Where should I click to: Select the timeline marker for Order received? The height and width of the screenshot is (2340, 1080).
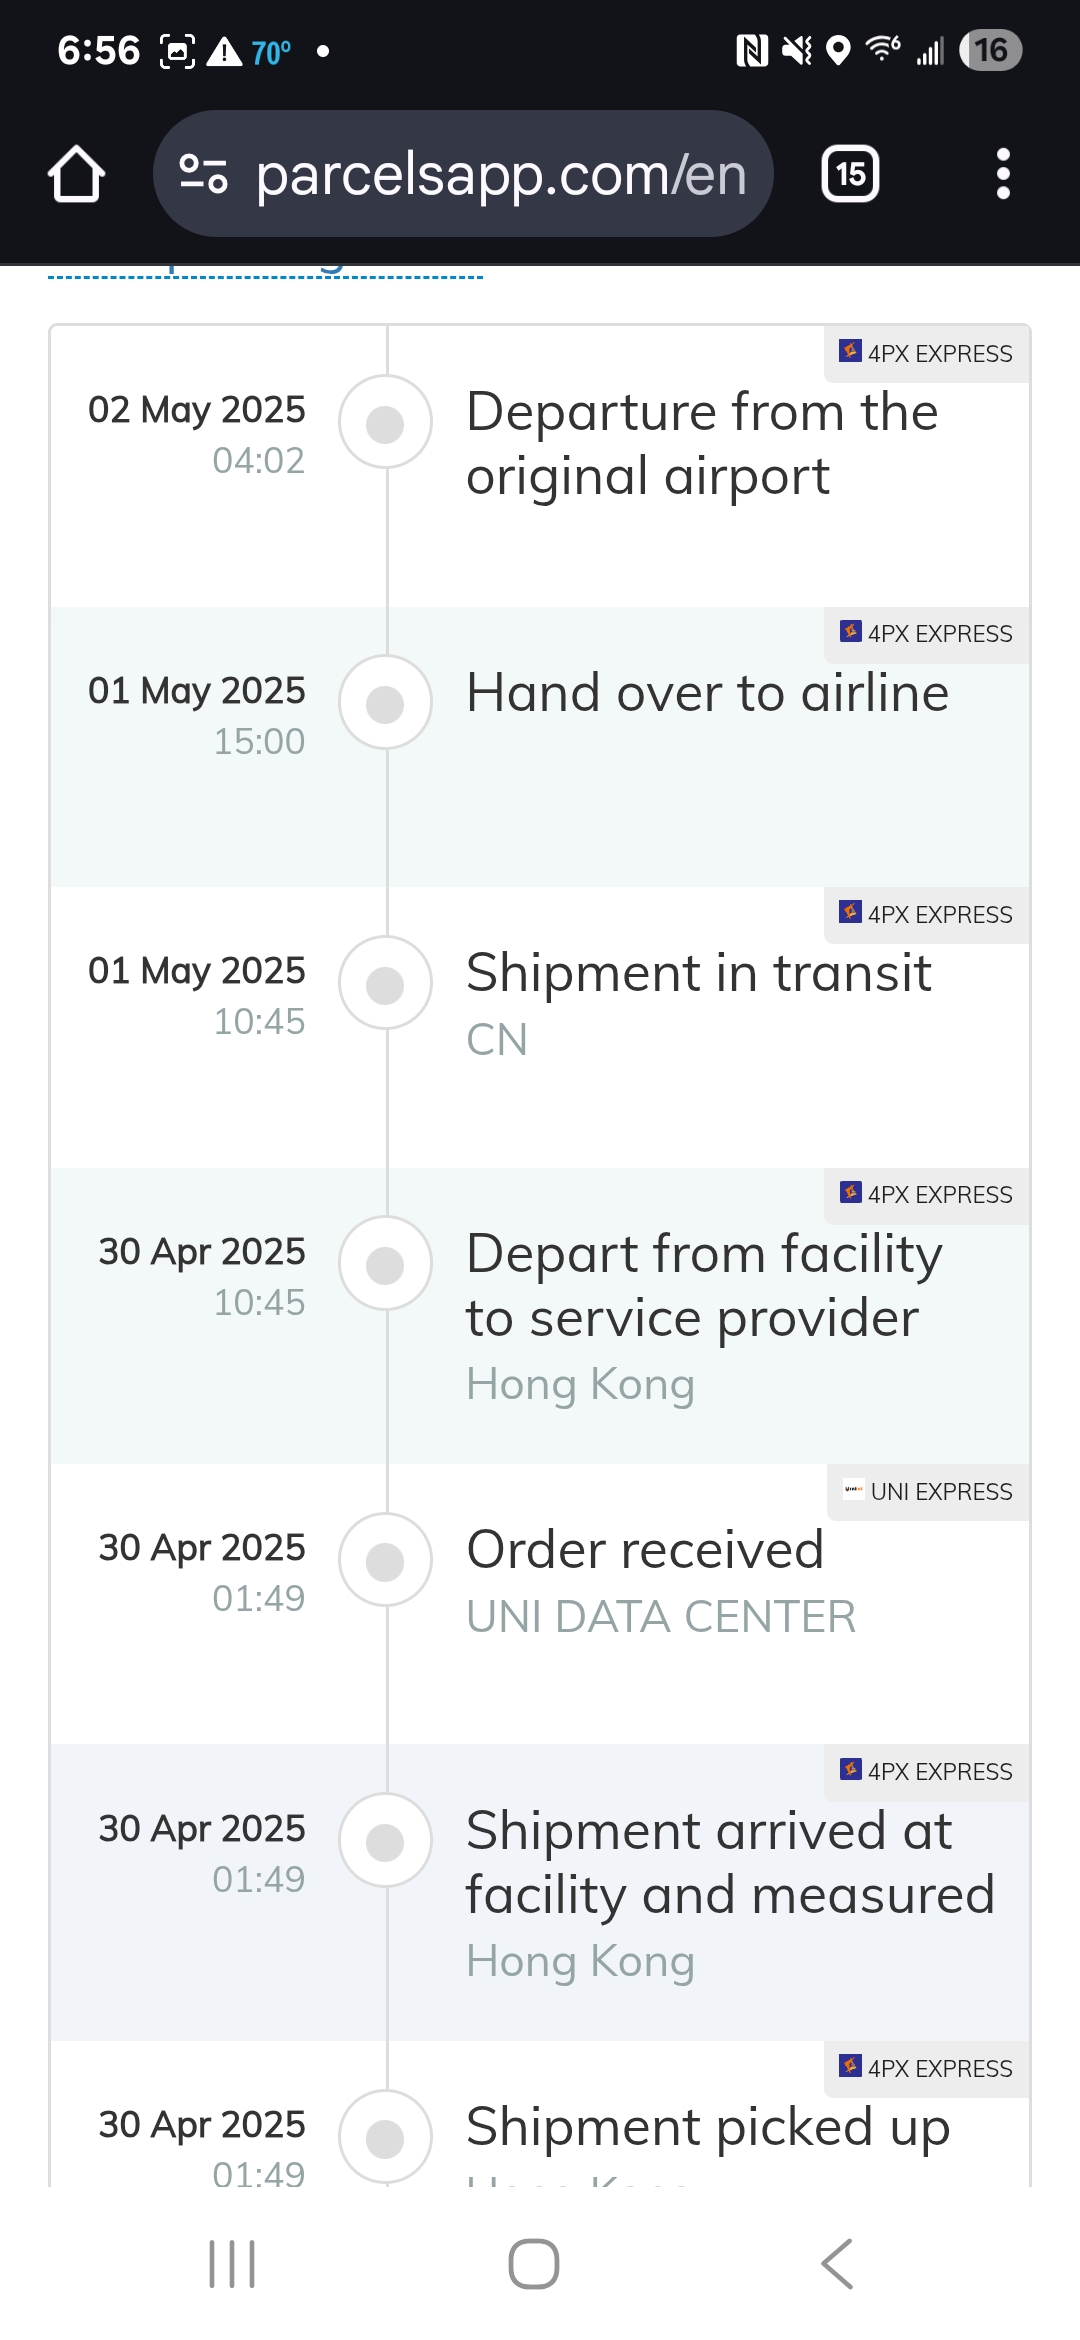coord(385,1560)
